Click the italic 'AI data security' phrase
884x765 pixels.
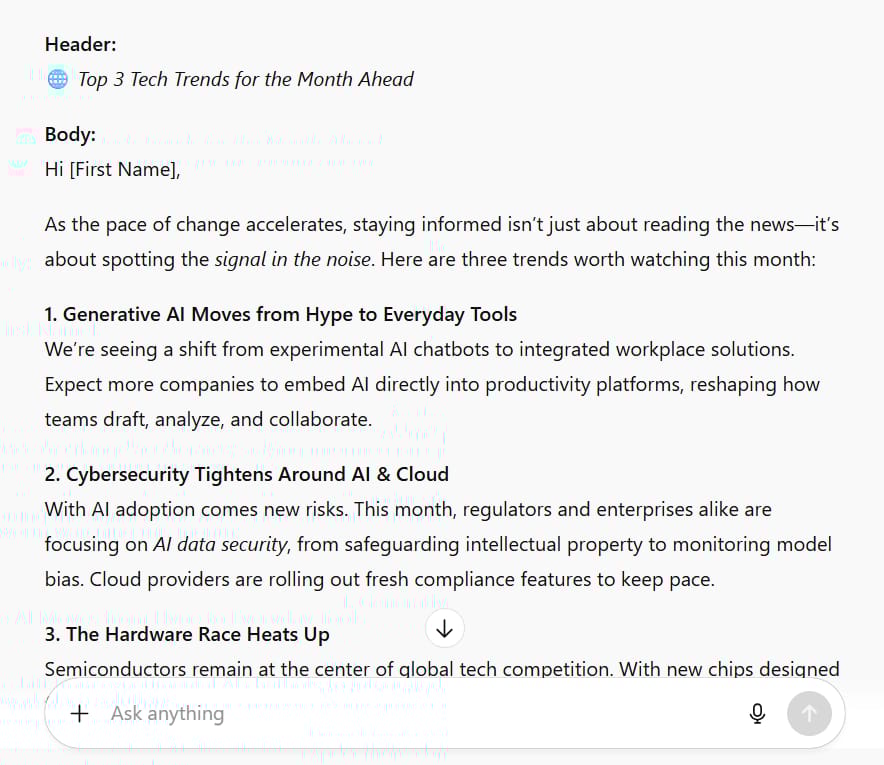coord(220,545)
